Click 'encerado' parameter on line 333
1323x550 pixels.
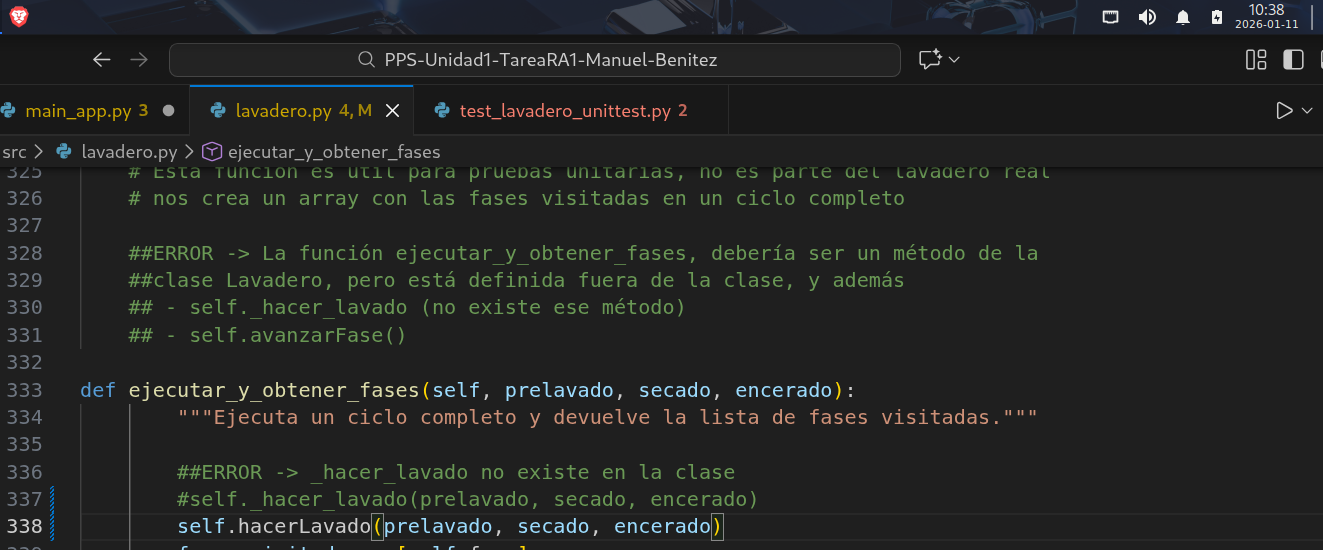coord(783,390)
